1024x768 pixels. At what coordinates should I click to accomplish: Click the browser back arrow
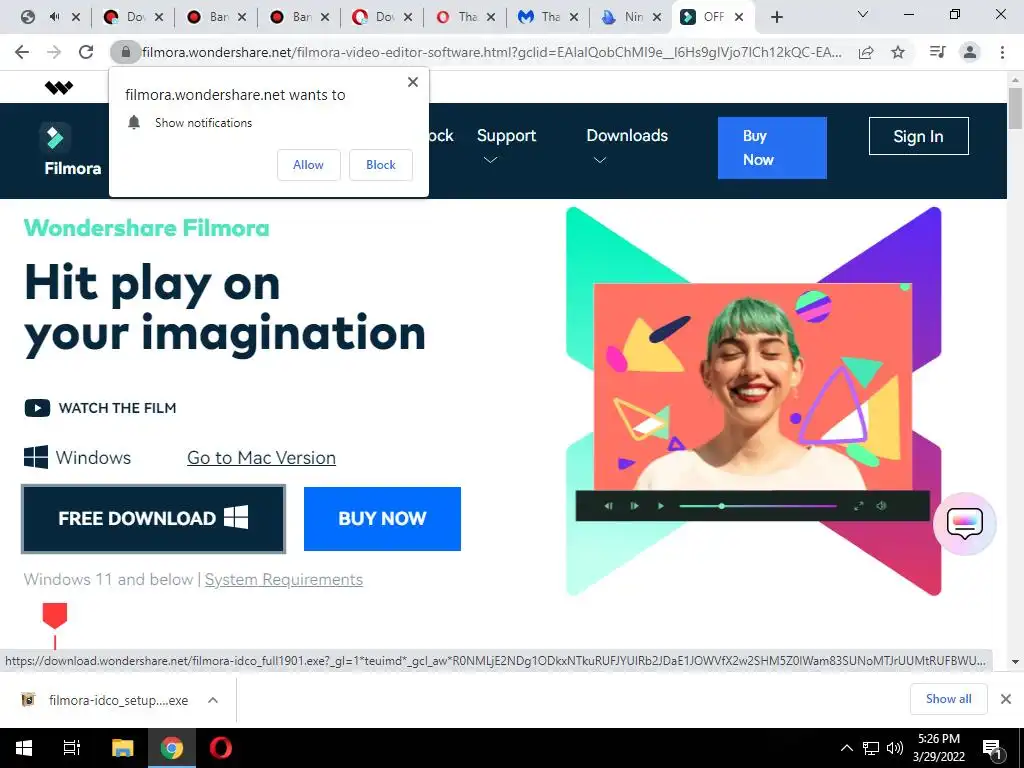coord(22,52)
